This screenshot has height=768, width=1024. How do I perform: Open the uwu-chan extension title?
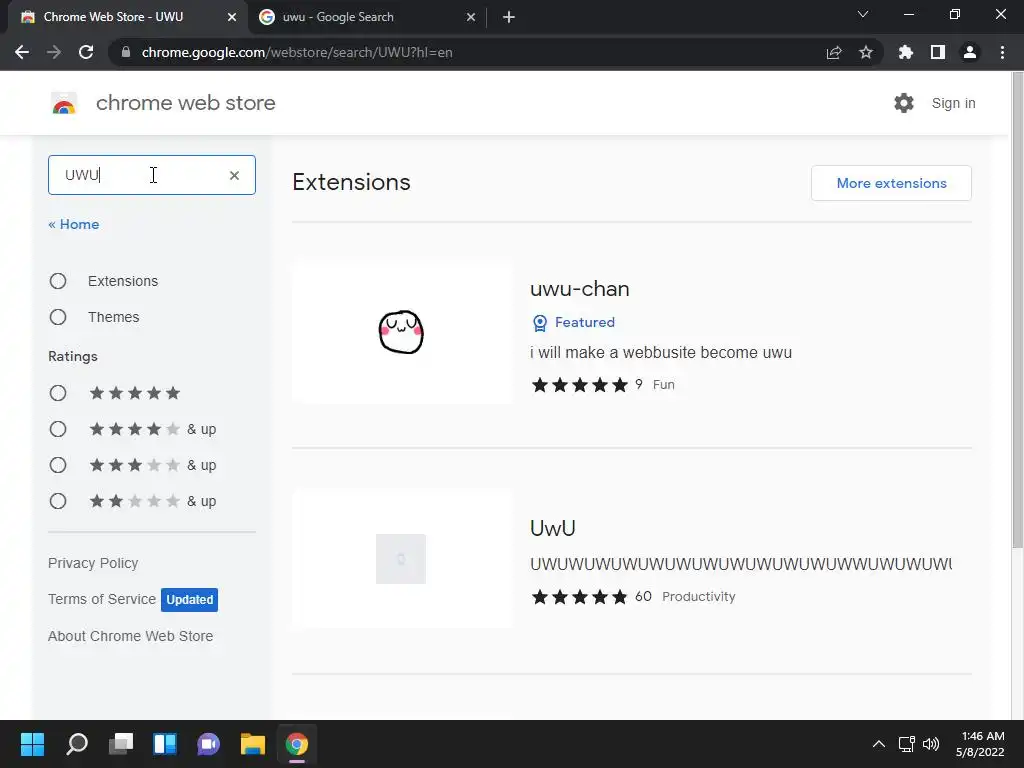coord(579,289)
